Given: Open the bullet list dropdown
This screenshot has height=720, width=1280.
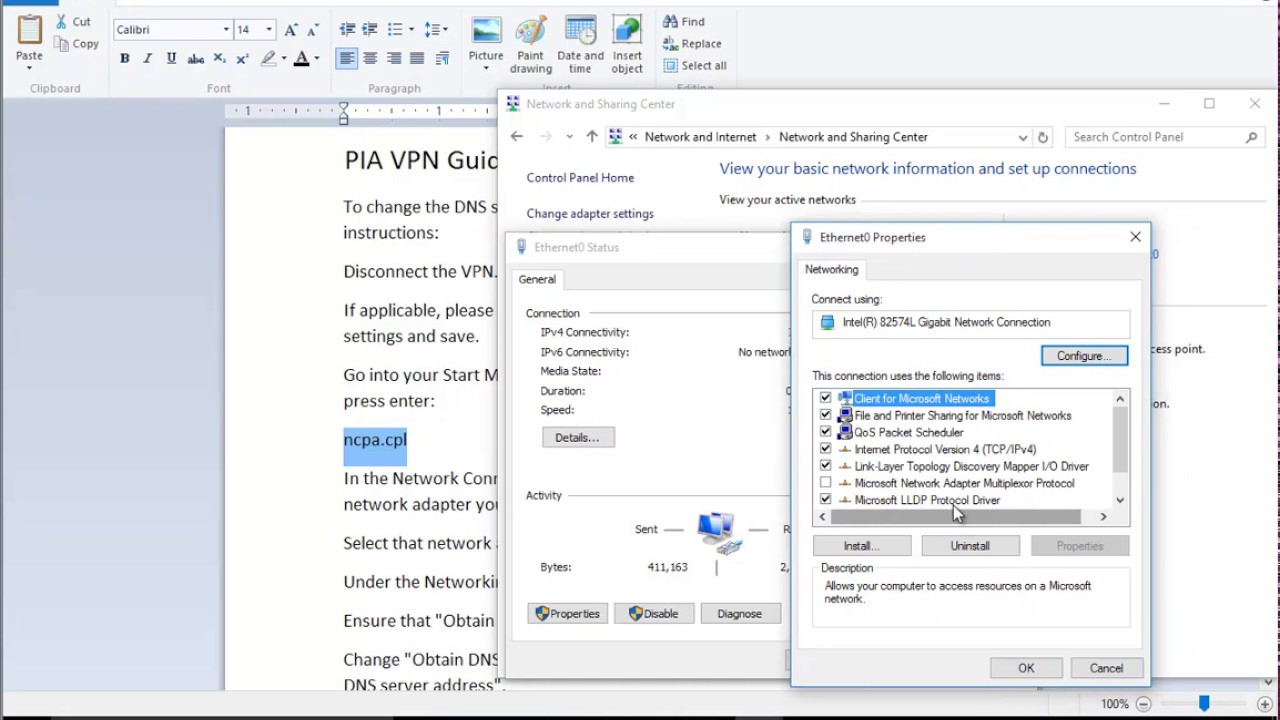Looking at the screenshot, I should click(410, 30).
